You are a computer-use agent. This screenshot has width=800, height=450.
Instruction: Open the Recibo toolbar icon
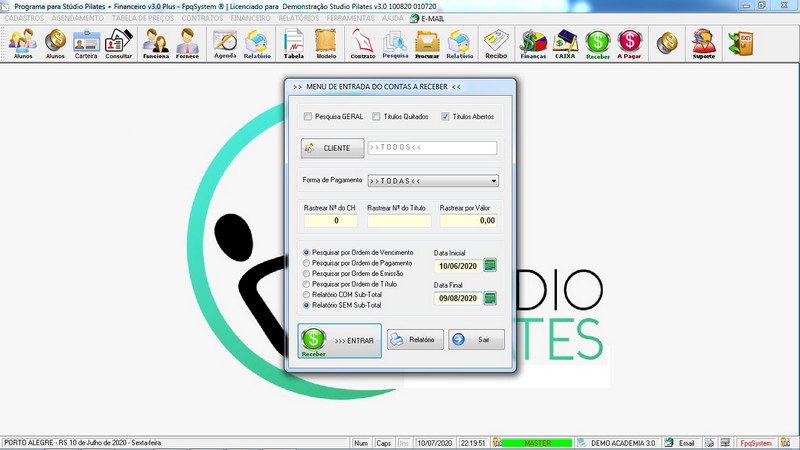click(496, 44)
